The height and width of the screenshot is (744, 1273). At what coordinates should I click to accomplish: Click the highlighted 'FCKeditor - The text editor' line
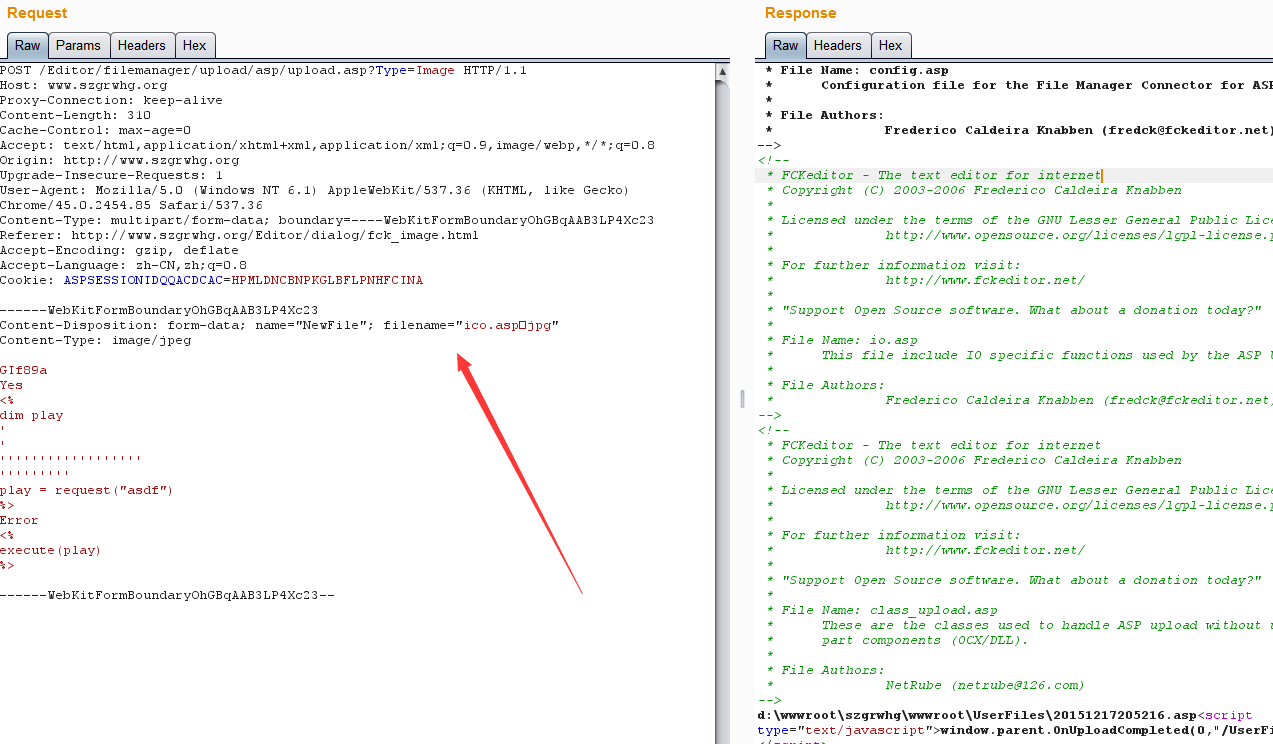click(941, 175)
